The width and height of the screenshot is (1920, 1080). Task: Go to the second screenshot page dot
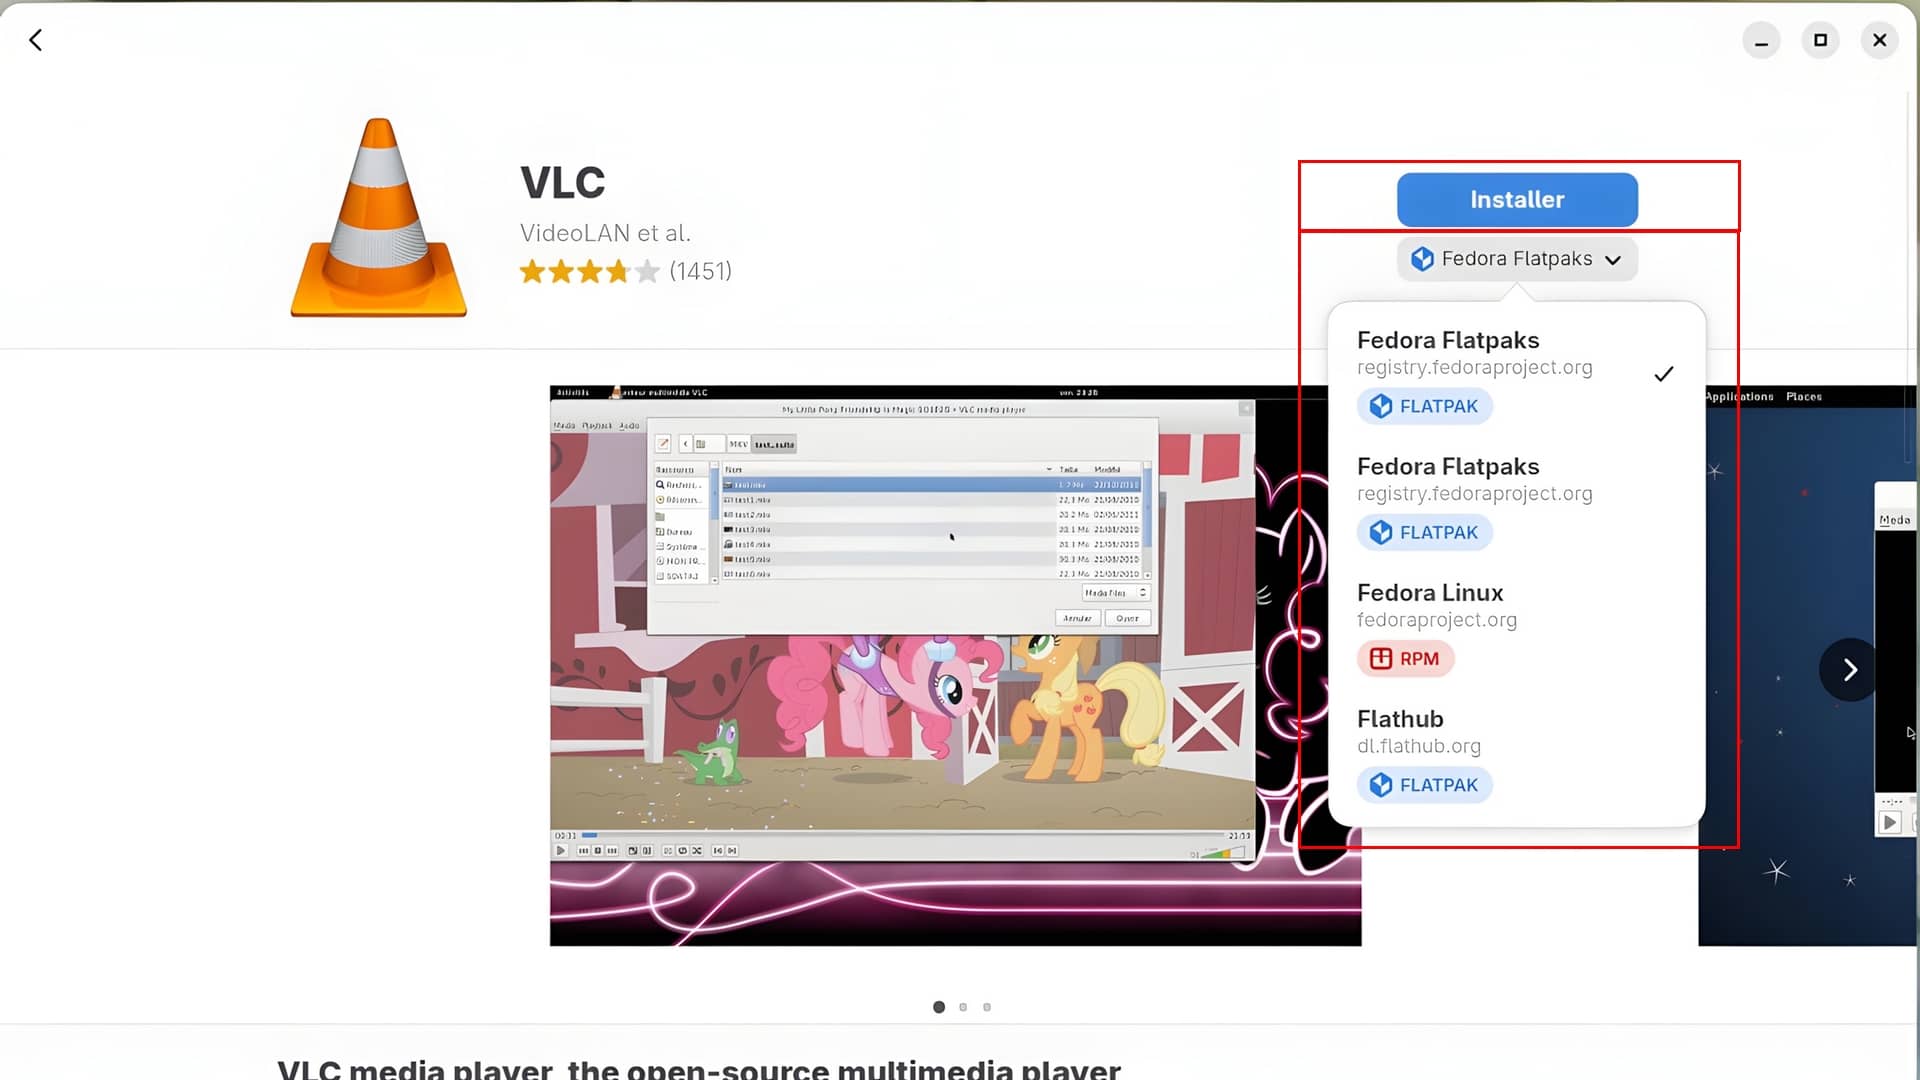(x=963, y=1007)
